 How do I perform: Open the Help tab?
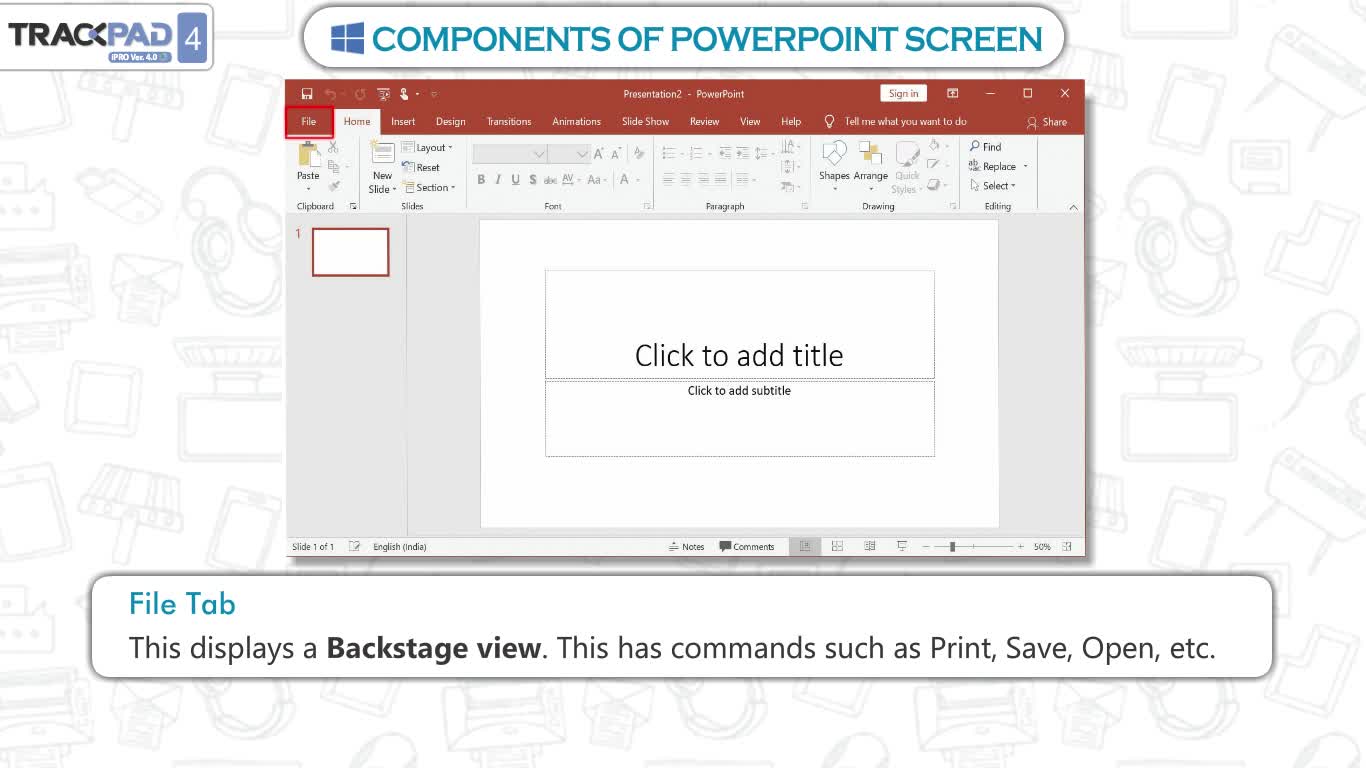[791, 122]
